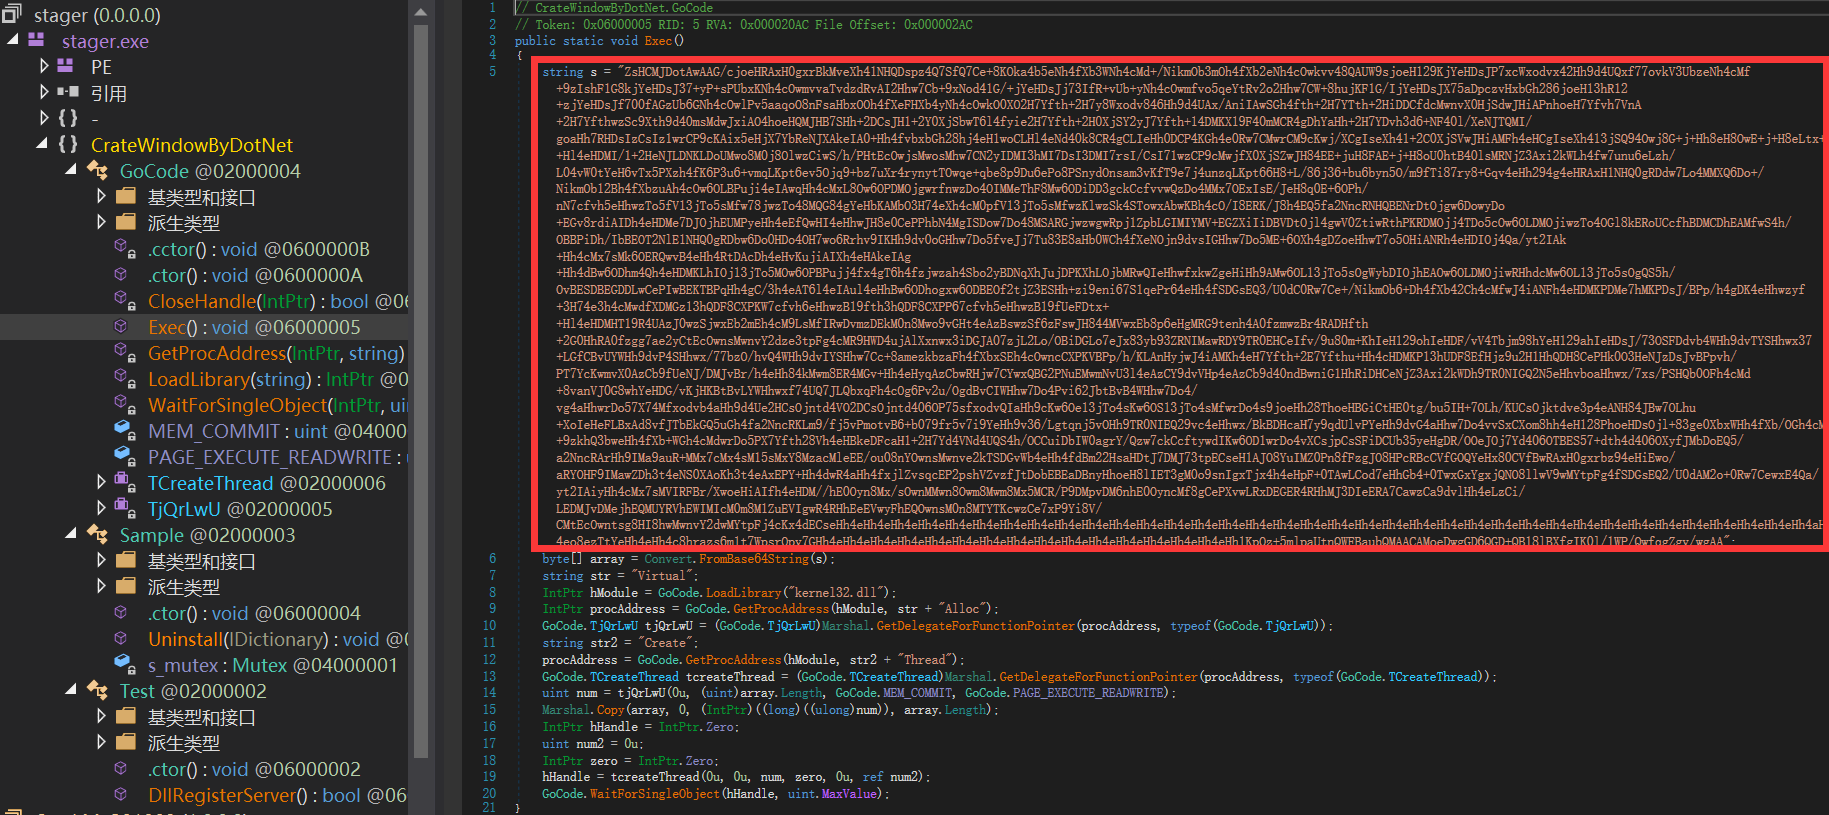
Task: Click the .cctor() method icon
Action: [x=124, y=248]
